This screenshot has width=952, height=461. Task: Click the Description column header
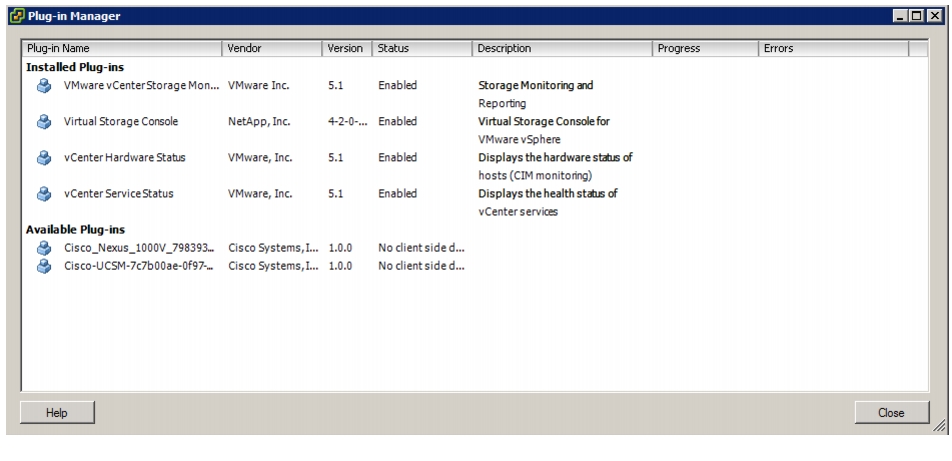562,49
